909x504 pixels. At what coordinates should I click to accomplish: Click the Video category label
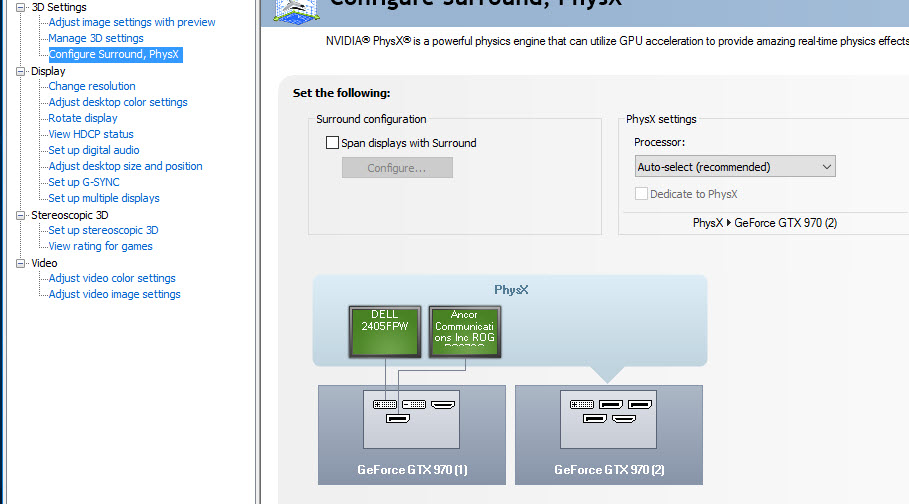44,263
